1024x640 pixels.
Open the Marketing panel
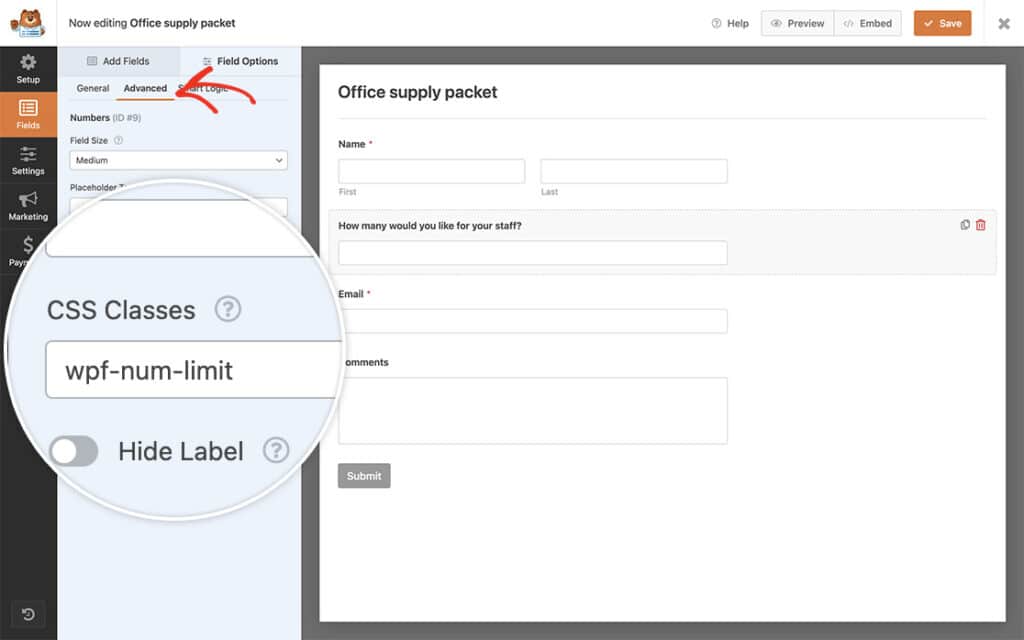pos(27,205)
